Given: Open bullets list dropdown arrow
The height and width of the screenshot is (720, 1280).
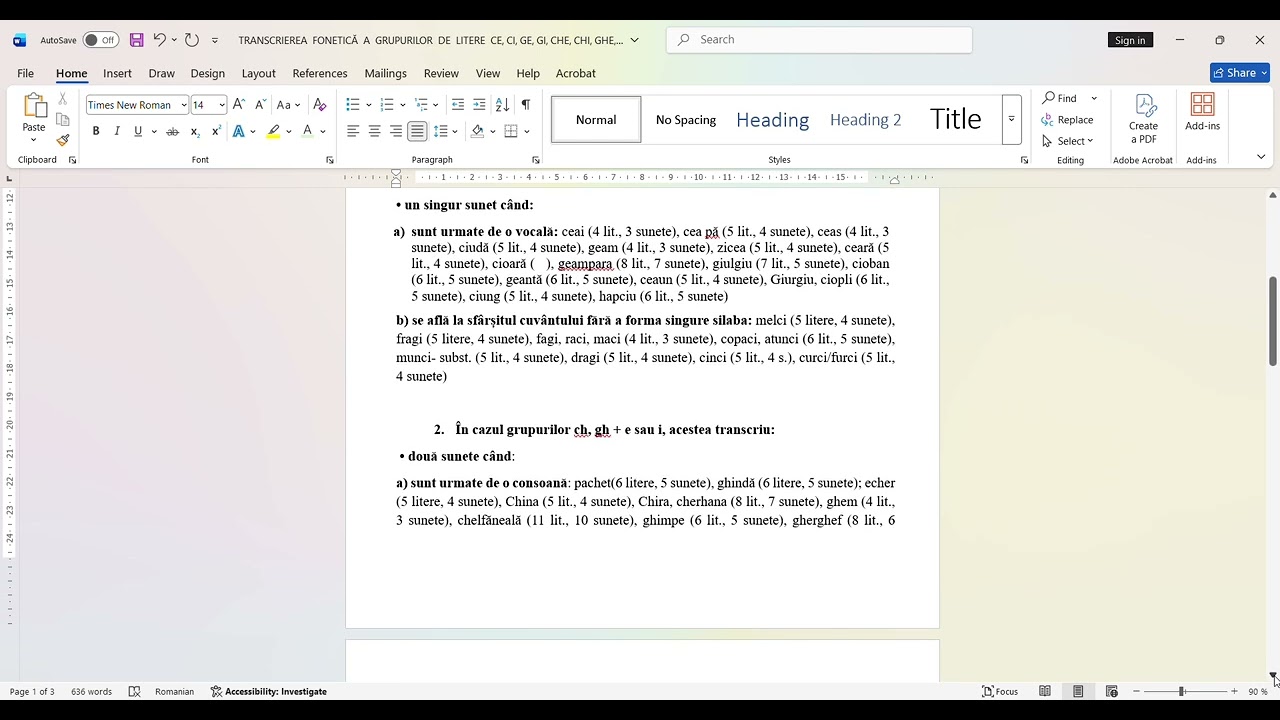Looking at the screenshot, I should click(369, 105).
